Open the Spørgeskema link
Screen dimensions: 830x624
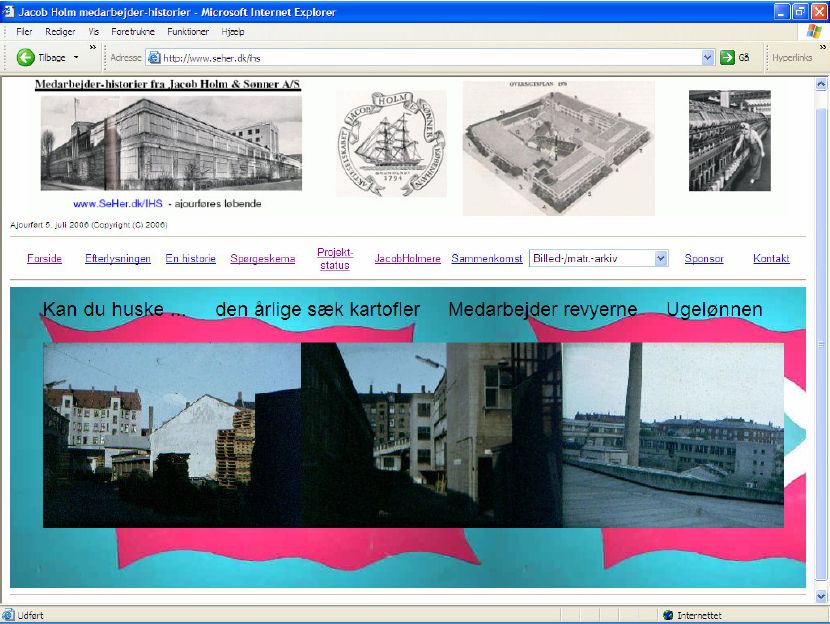(263, 258)
